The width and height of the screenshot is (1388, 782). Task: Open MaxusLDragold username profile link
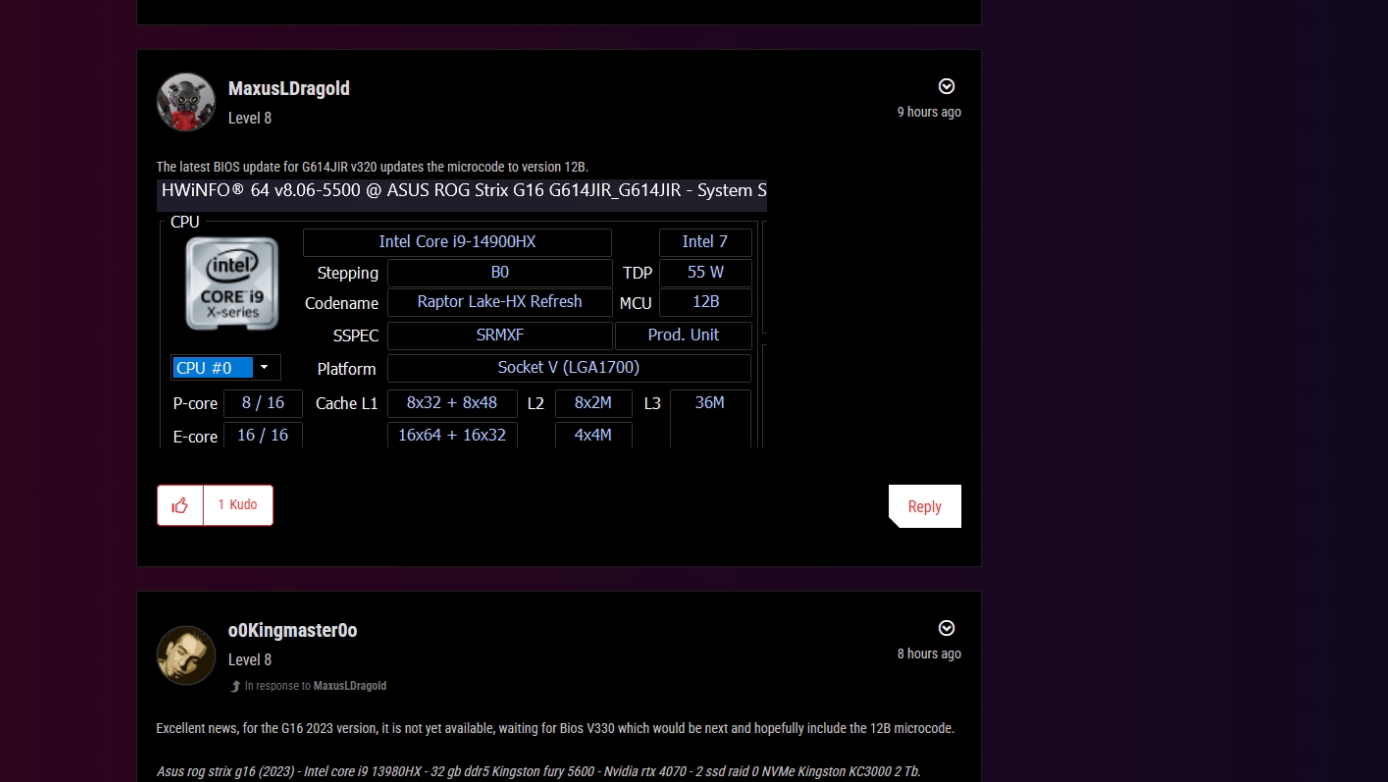coord(289,88)
